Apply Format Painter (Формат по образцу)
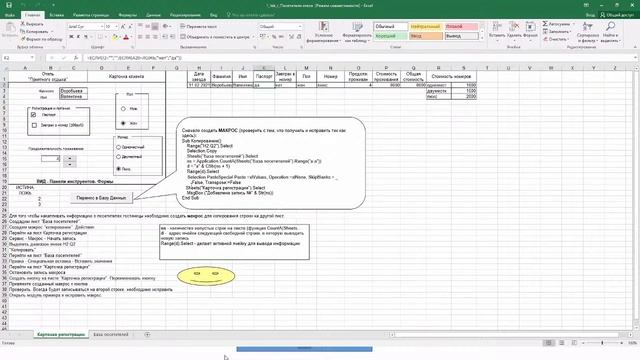This screenshot has height=360, width=640. point(42,39)
